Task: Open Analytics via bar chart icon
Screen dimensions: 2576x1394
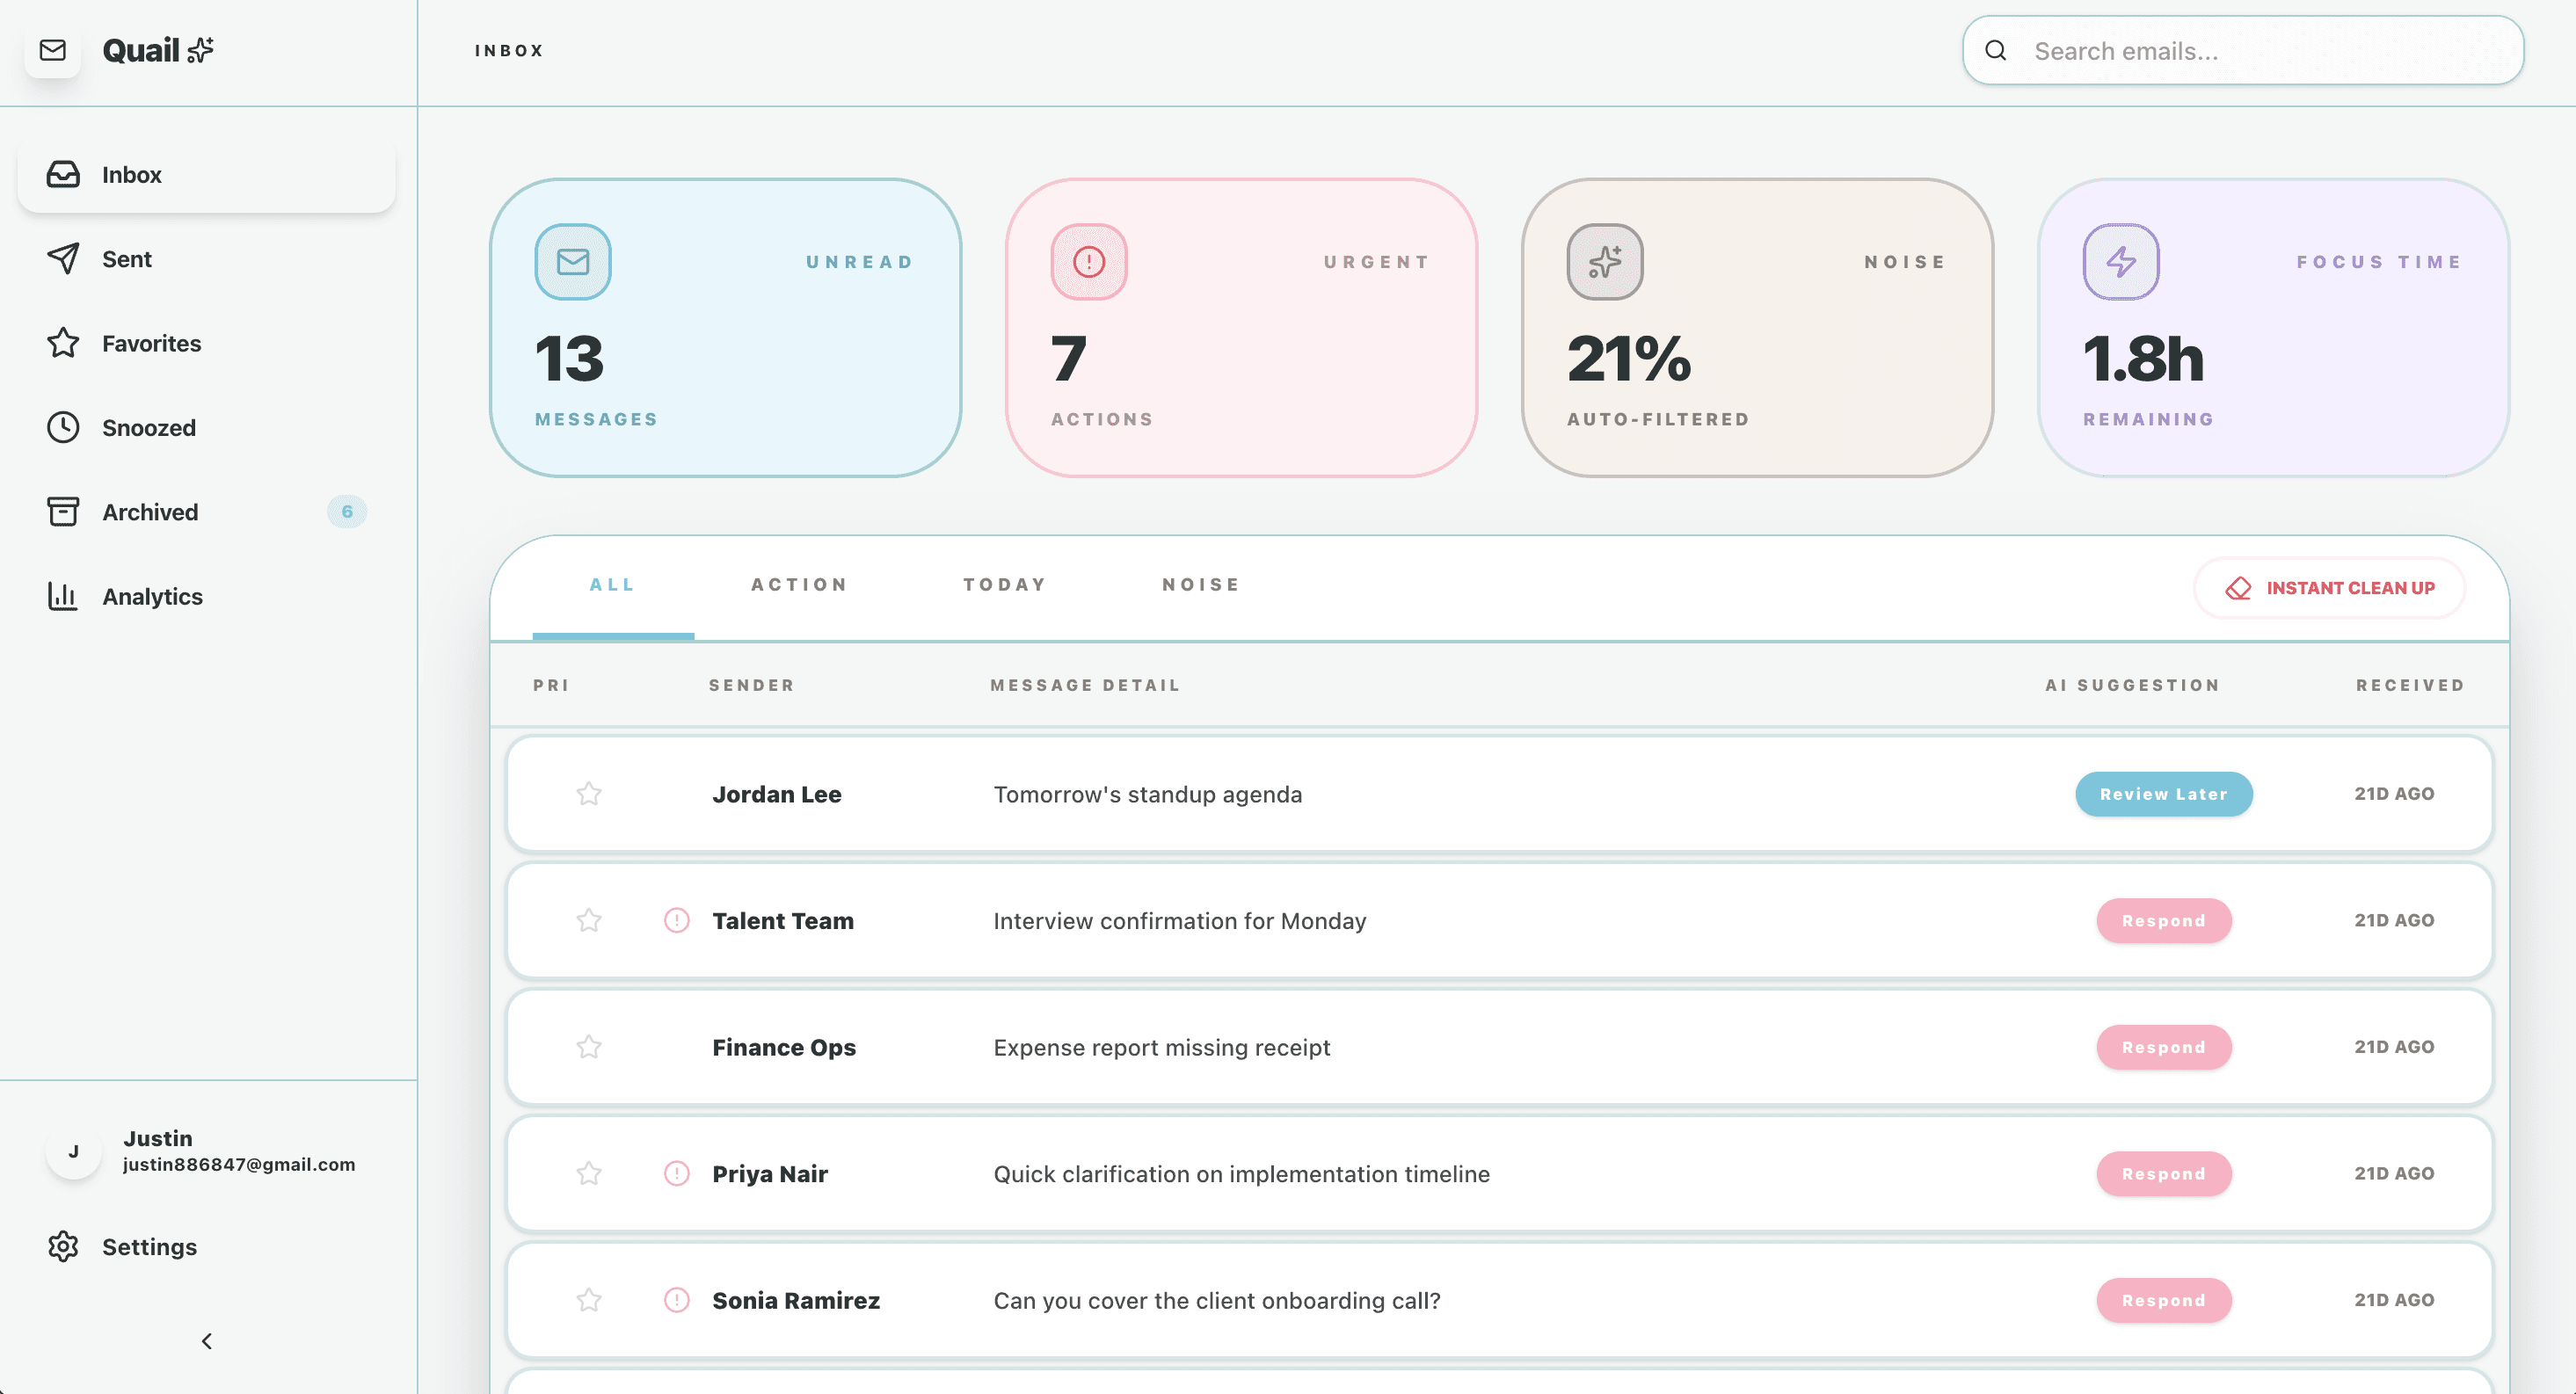Action: 62,596
